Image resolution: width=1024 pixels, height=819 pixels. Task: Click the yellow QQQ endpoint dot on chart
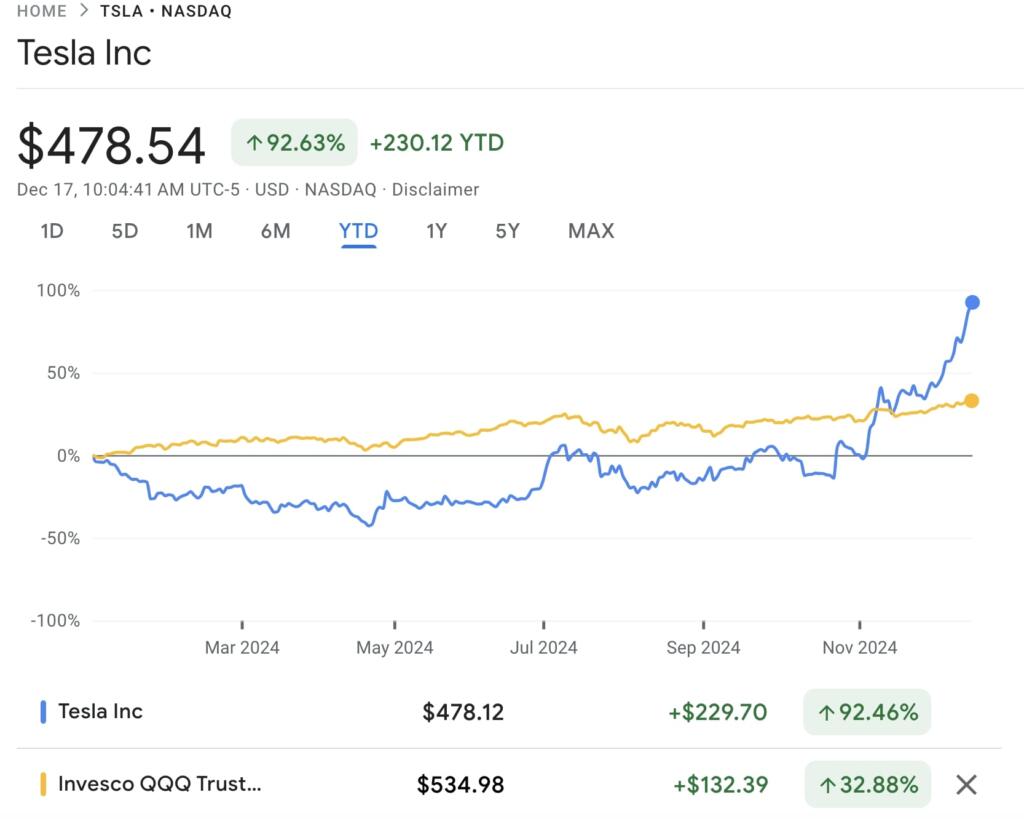(971, 401)
